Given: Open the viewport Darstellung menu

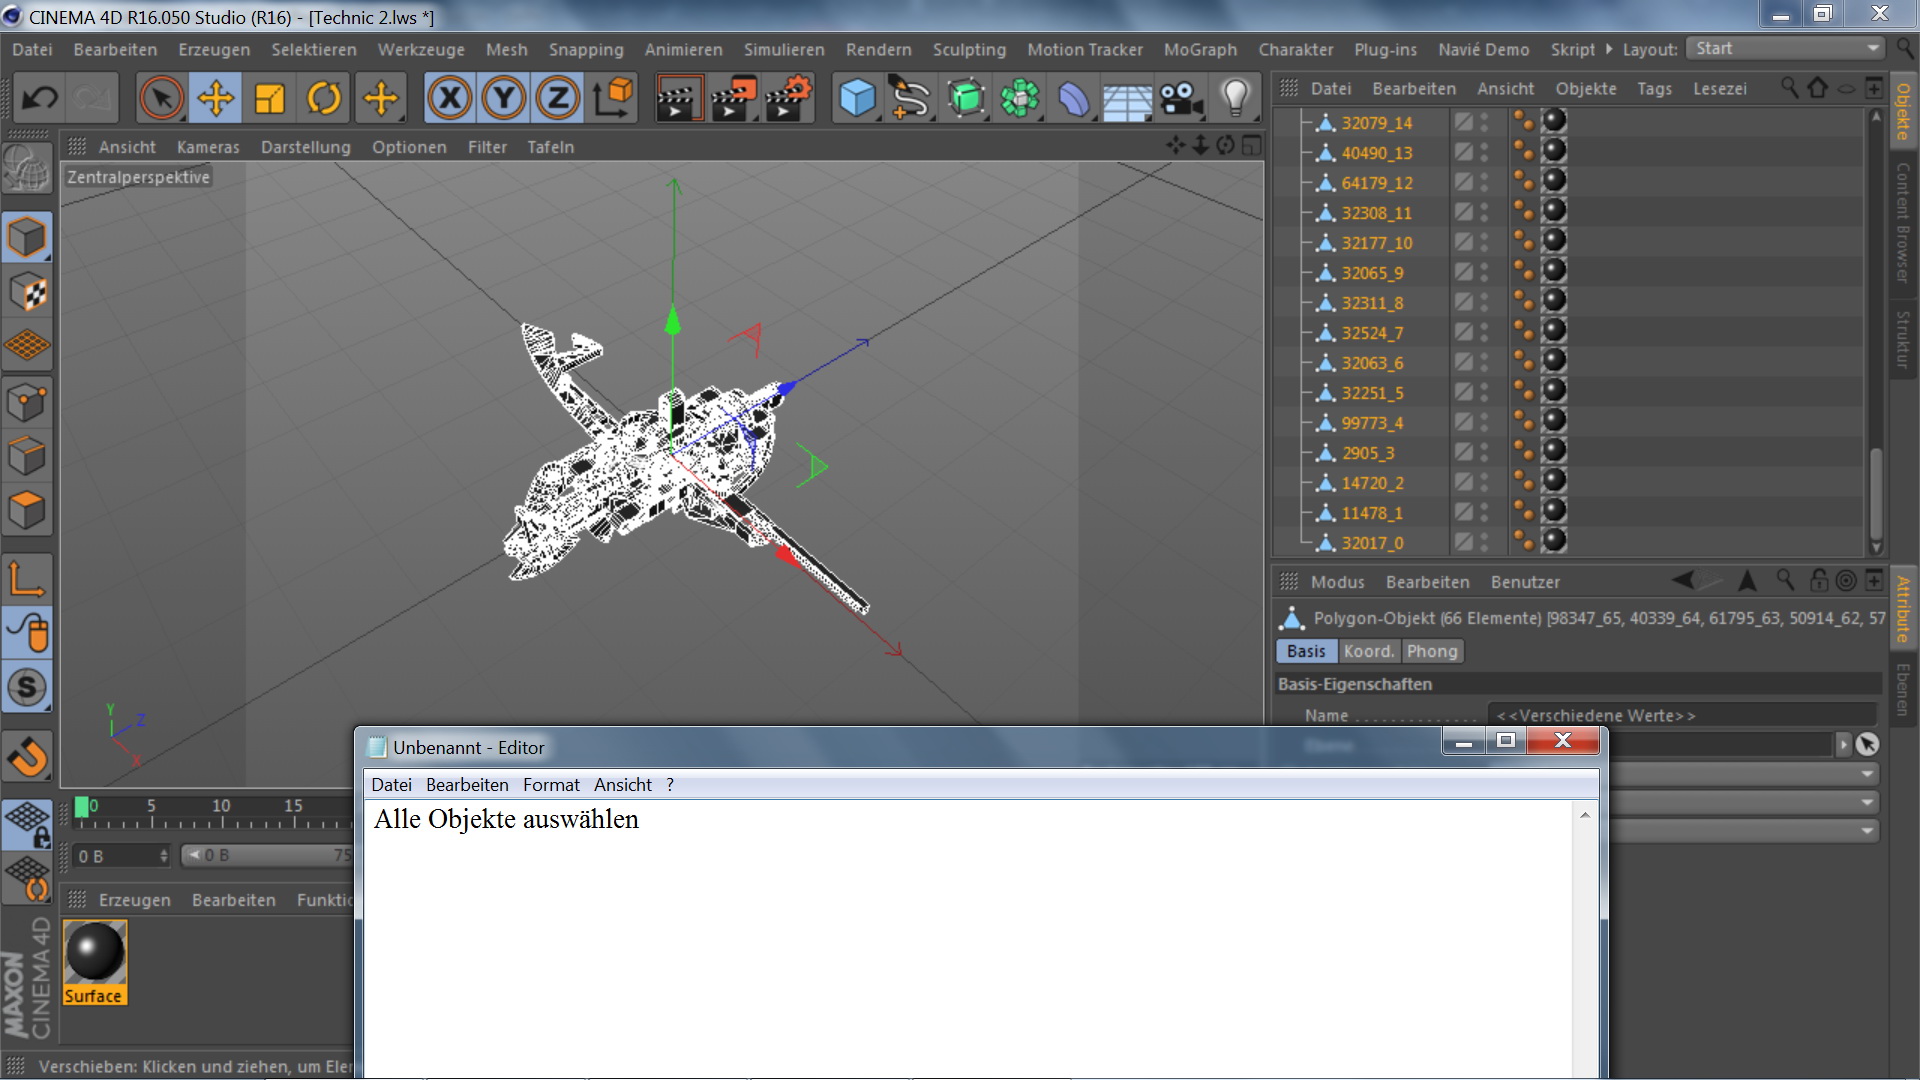Looking at the screenshot, I should click(306, 147).
